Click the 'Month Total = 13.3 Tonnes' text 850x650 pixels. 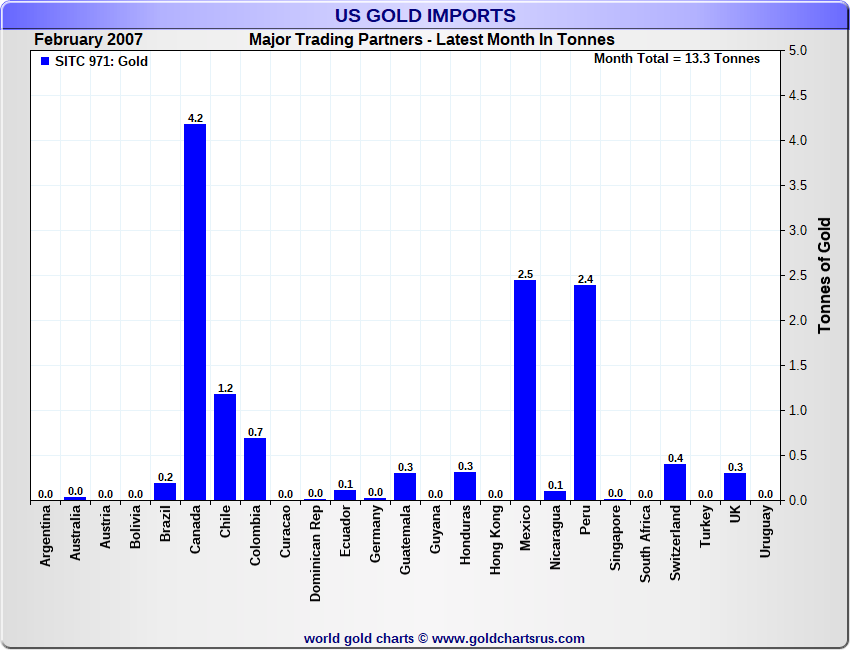click(677, 59)
